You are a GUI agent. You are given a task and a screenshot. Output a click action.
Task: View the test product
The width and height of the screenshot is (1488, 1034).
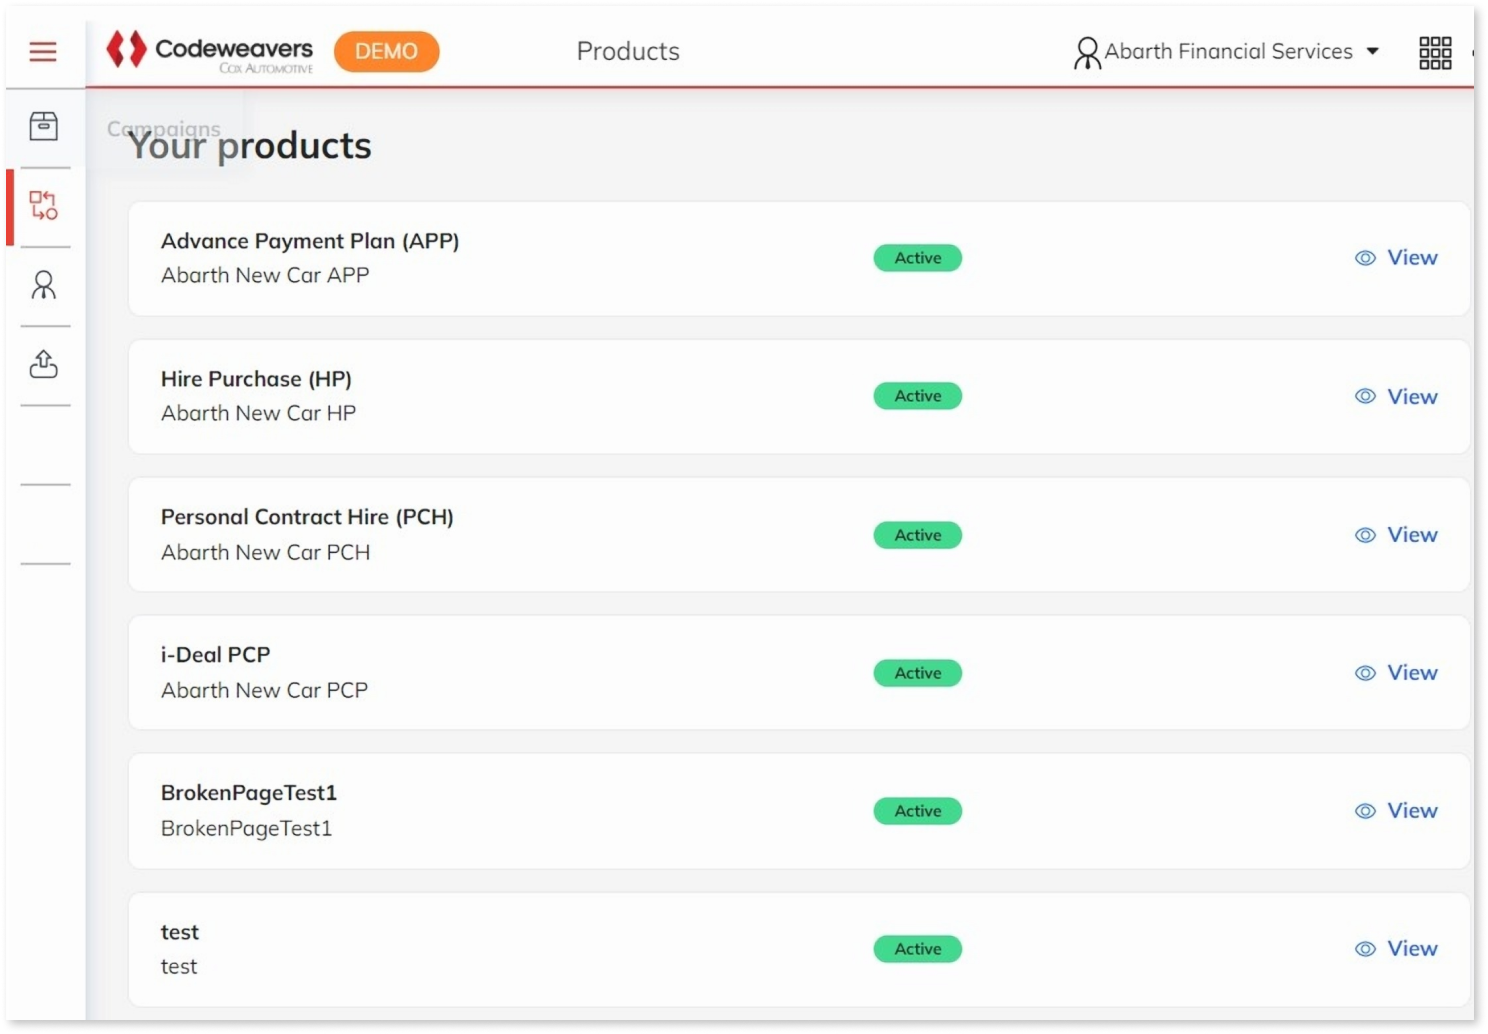1396,949
